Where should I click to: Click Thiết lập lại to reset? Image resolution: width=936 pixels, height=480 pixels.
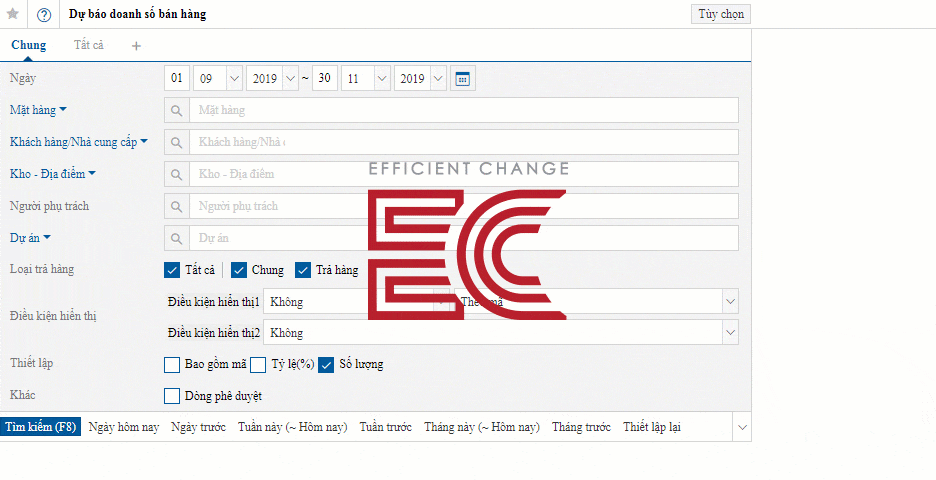click(x=652, y=427)
